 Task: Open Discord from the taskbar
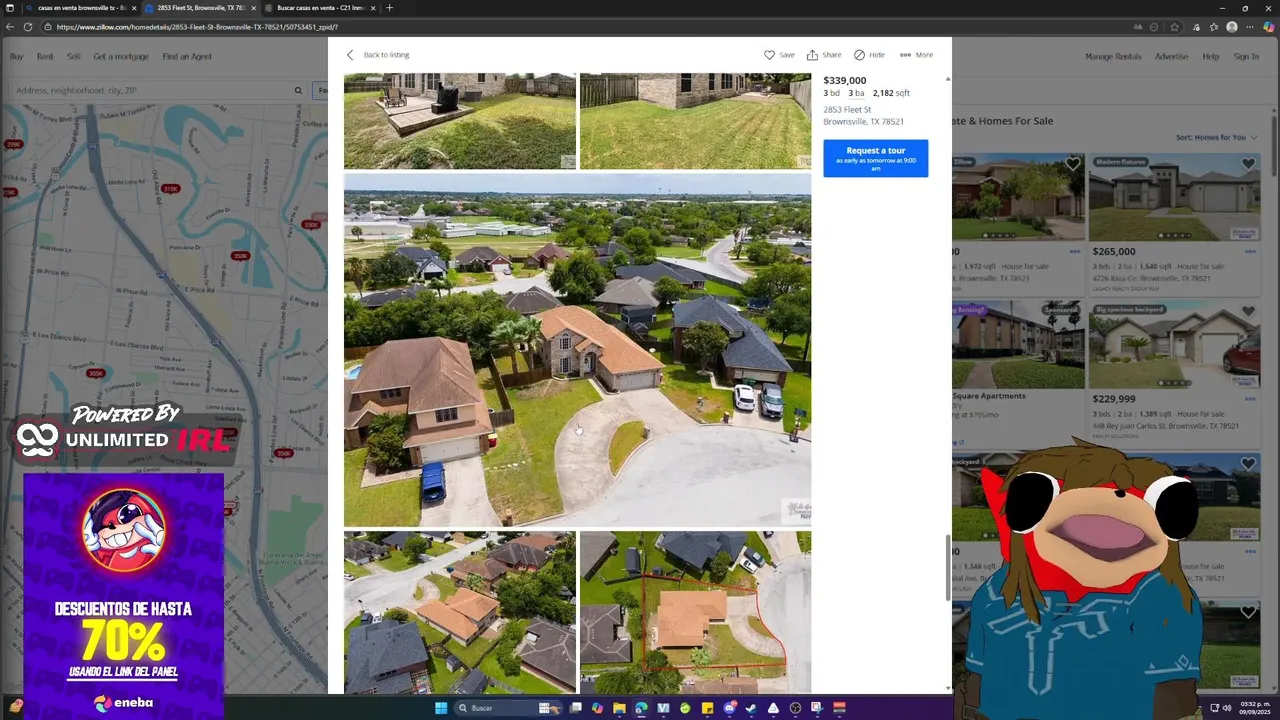click(x=729, y=708)
